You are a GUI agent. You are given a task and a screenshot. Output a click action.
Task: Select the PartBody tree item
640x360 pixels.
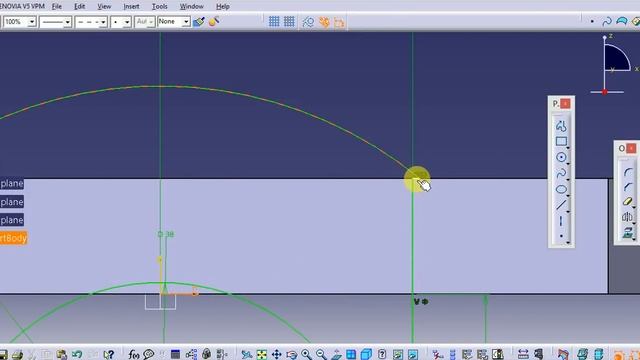(13, 238)
